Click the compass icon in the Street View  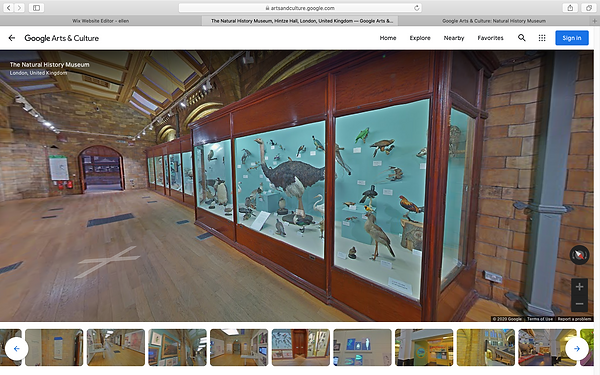point(579,255)
